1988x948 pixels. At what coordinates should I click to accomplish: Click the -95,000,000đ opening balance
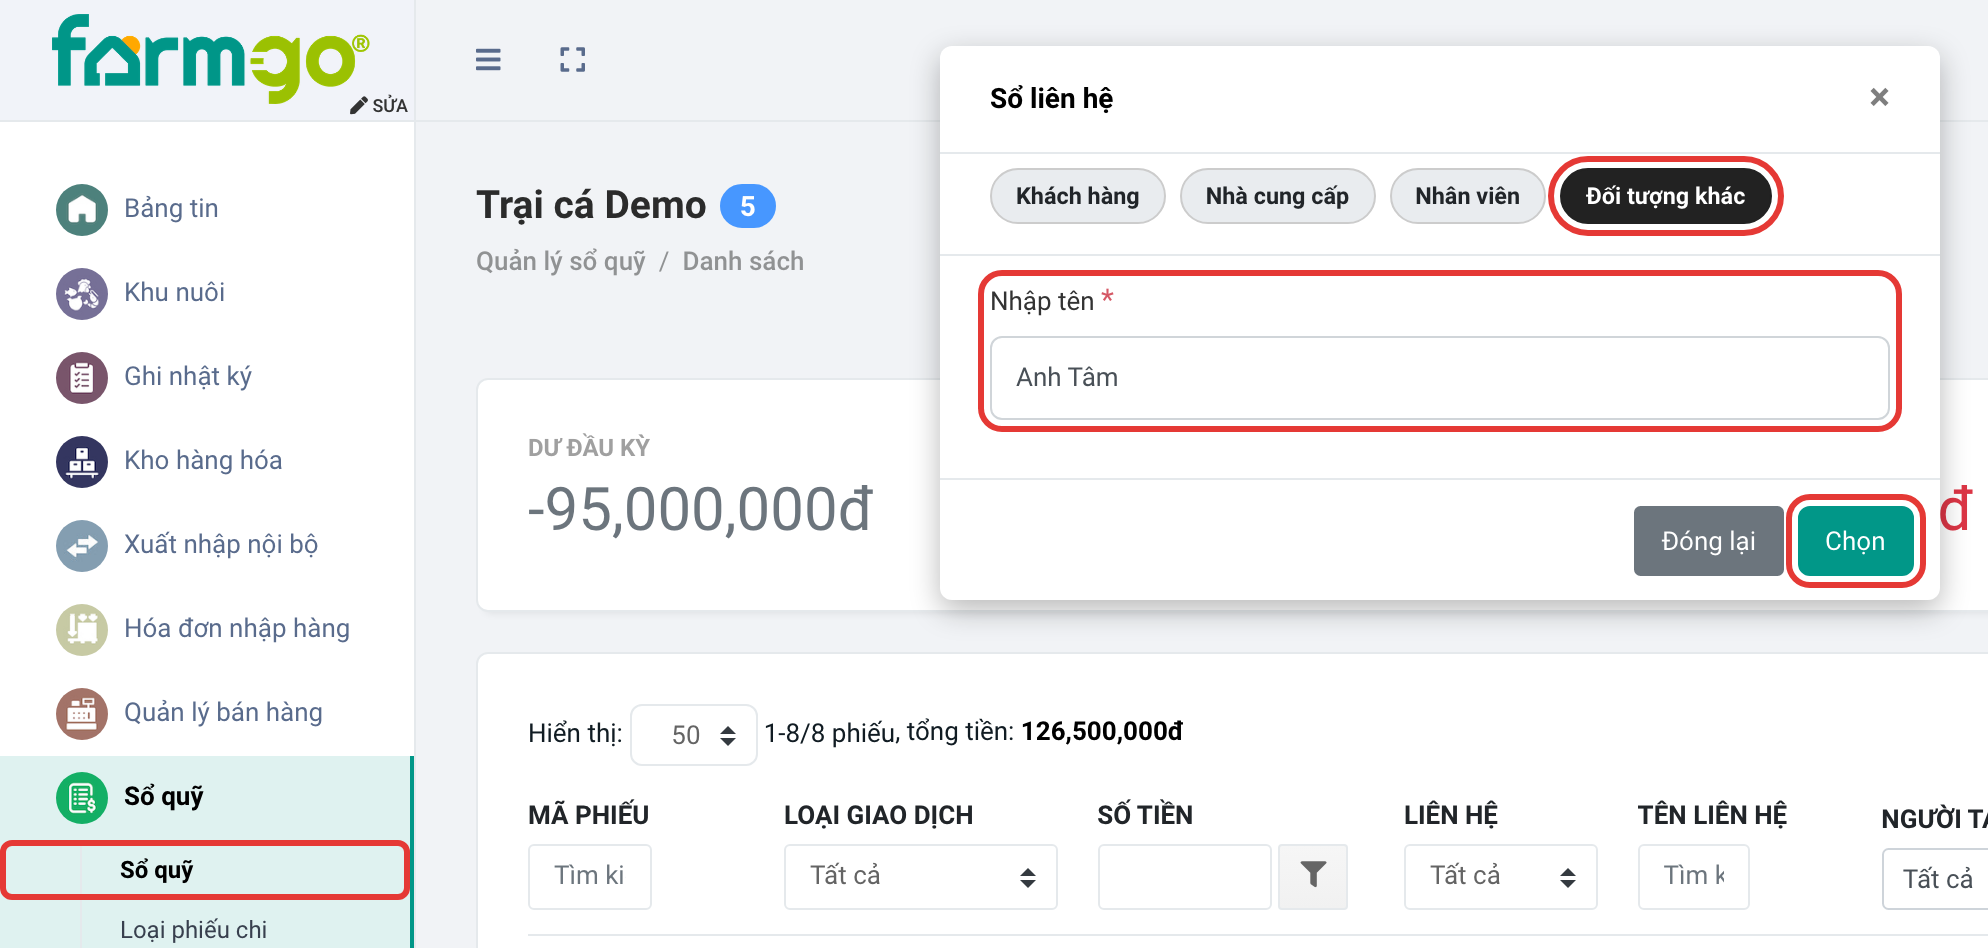700,509
